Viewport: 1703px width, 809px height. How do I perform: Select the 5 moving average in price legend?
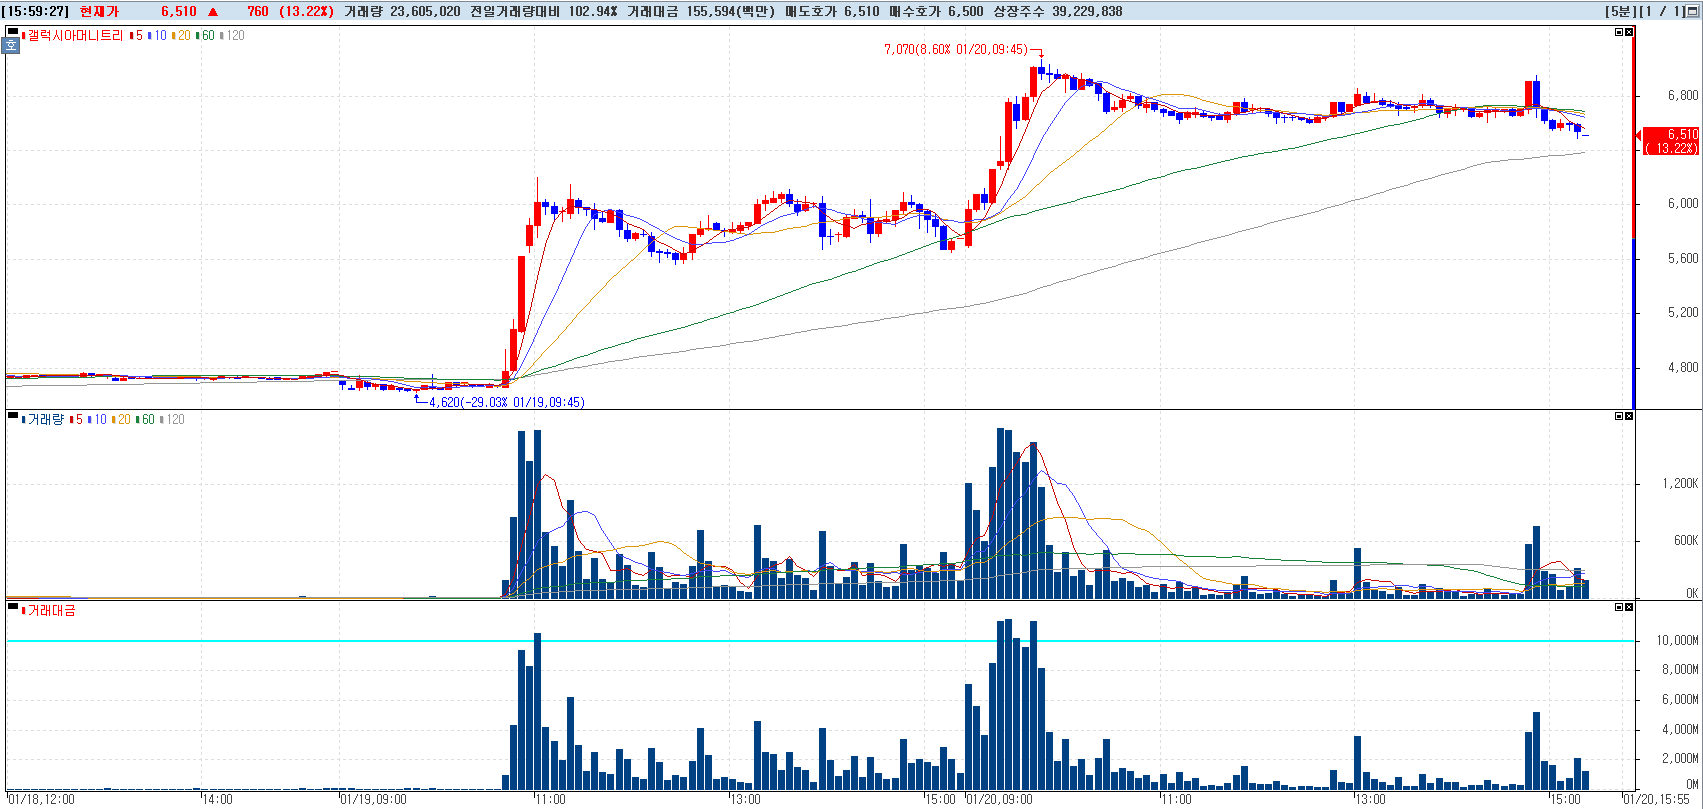[x=137, y=35]
